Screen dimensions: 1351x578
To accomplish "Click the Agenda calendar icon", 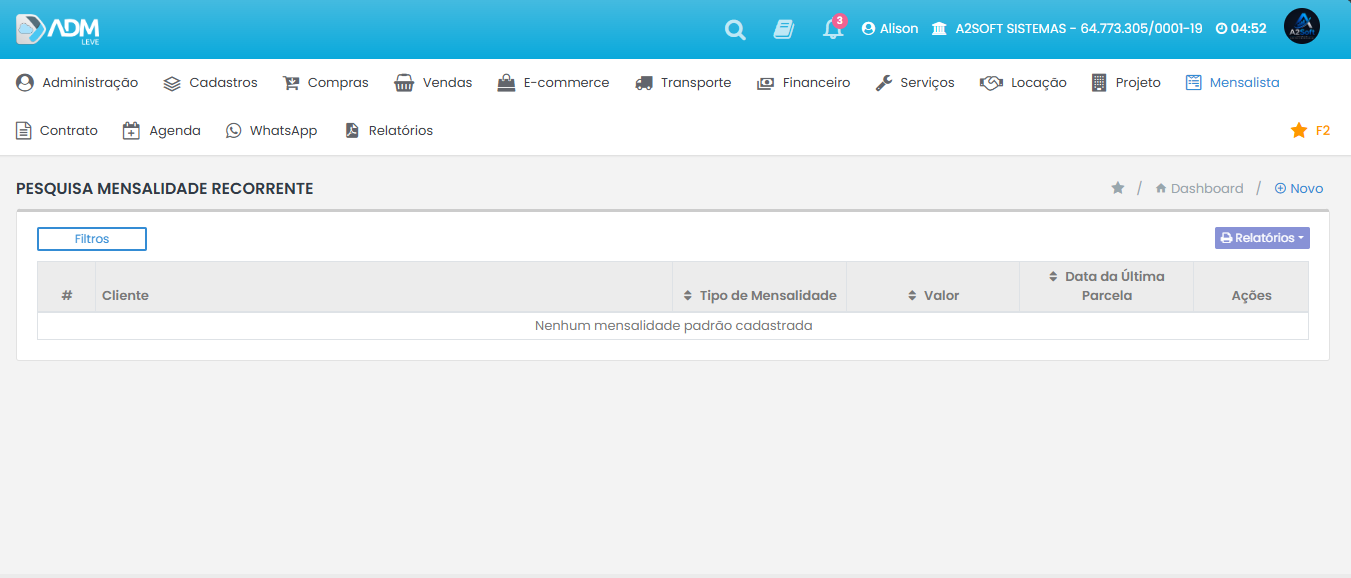I will point(131,130).
